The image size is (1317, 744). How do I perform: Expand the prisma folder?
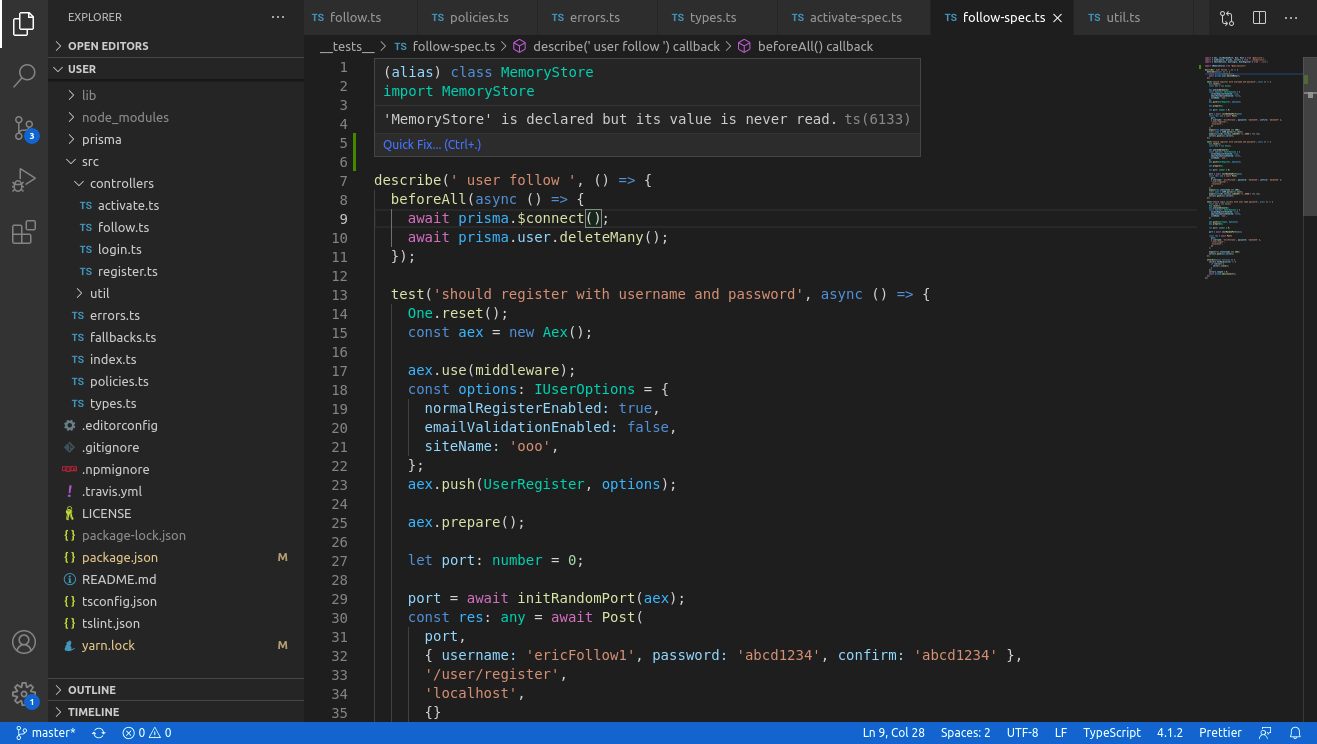point(176,139)
